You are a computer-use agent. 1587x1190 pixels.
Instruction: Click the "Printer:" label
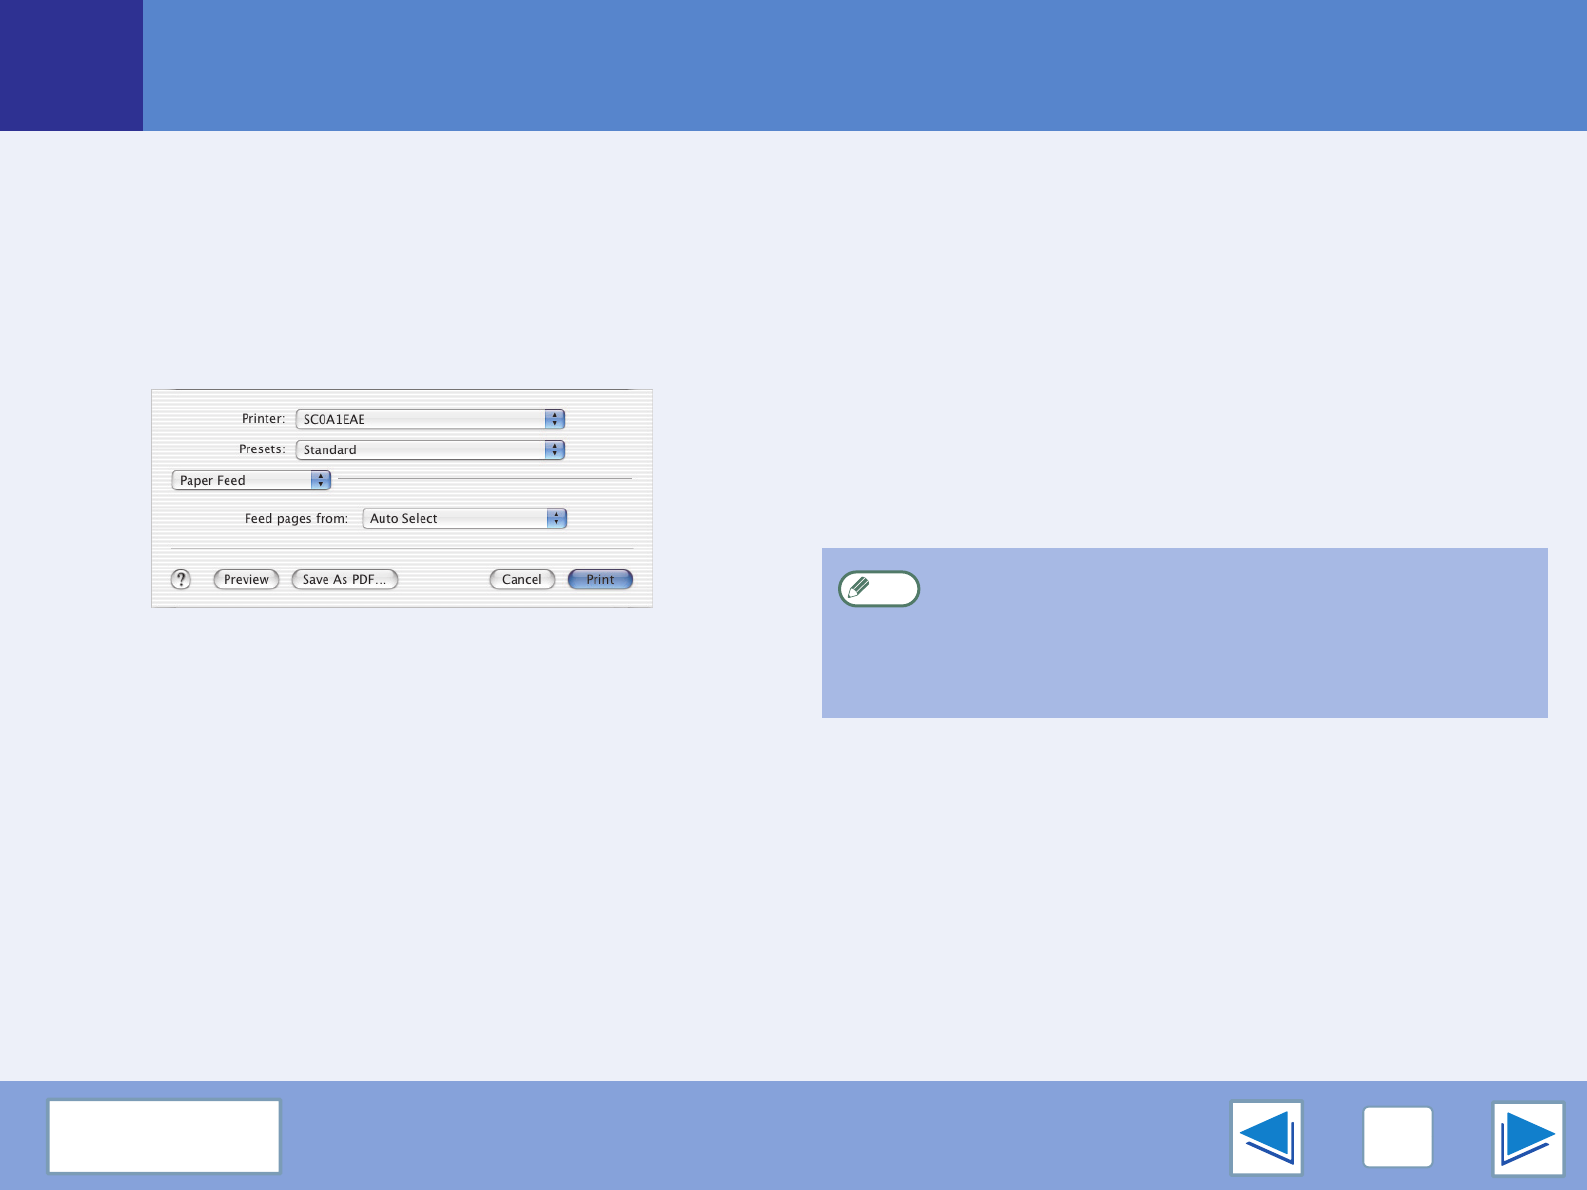coord(263,419)
